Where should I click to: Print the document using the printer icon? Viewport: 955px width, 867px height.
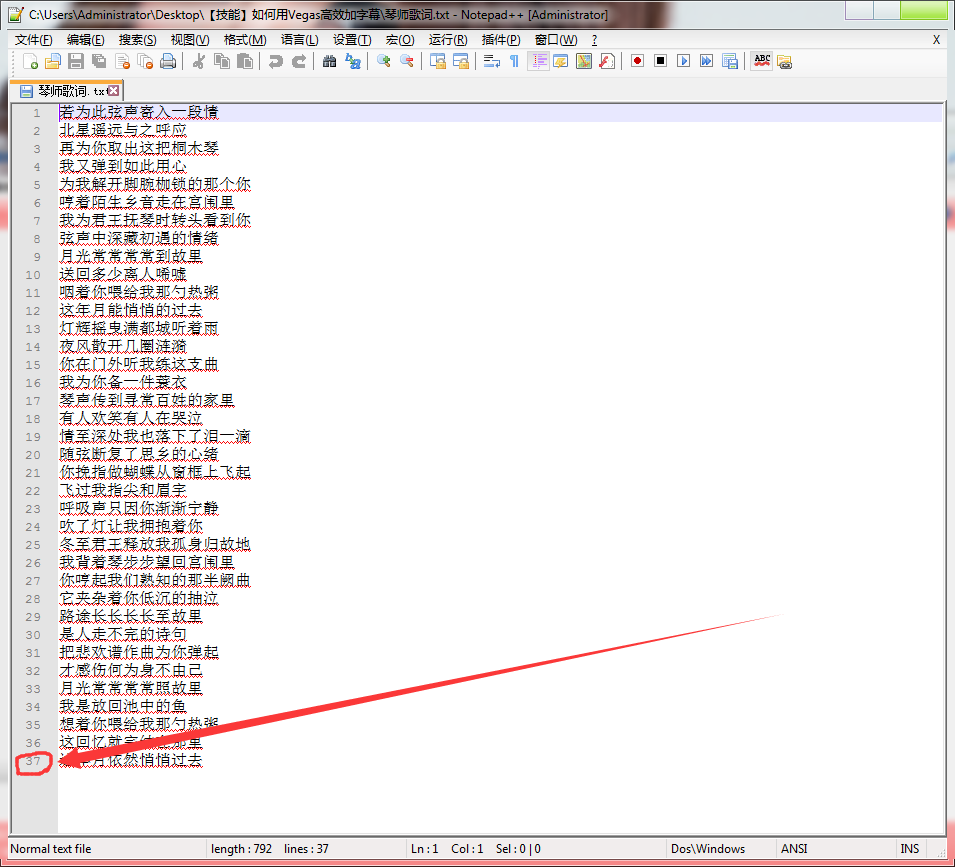(168, 61)
